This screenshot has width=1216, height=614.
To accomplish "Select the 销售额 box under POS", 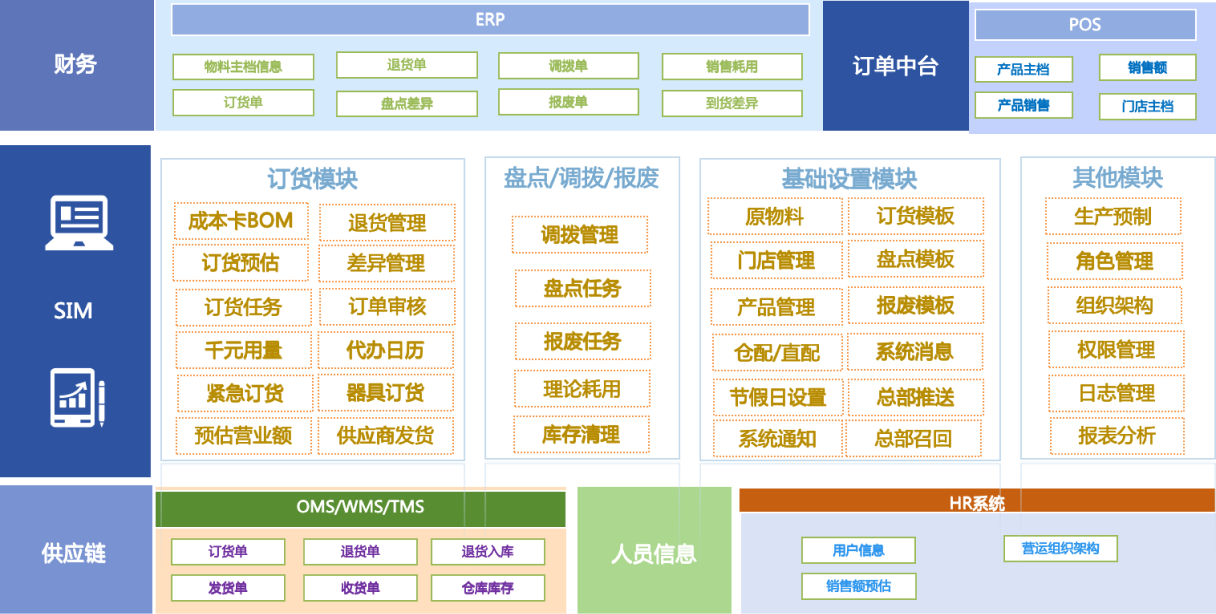I will tap(1148, 68).
